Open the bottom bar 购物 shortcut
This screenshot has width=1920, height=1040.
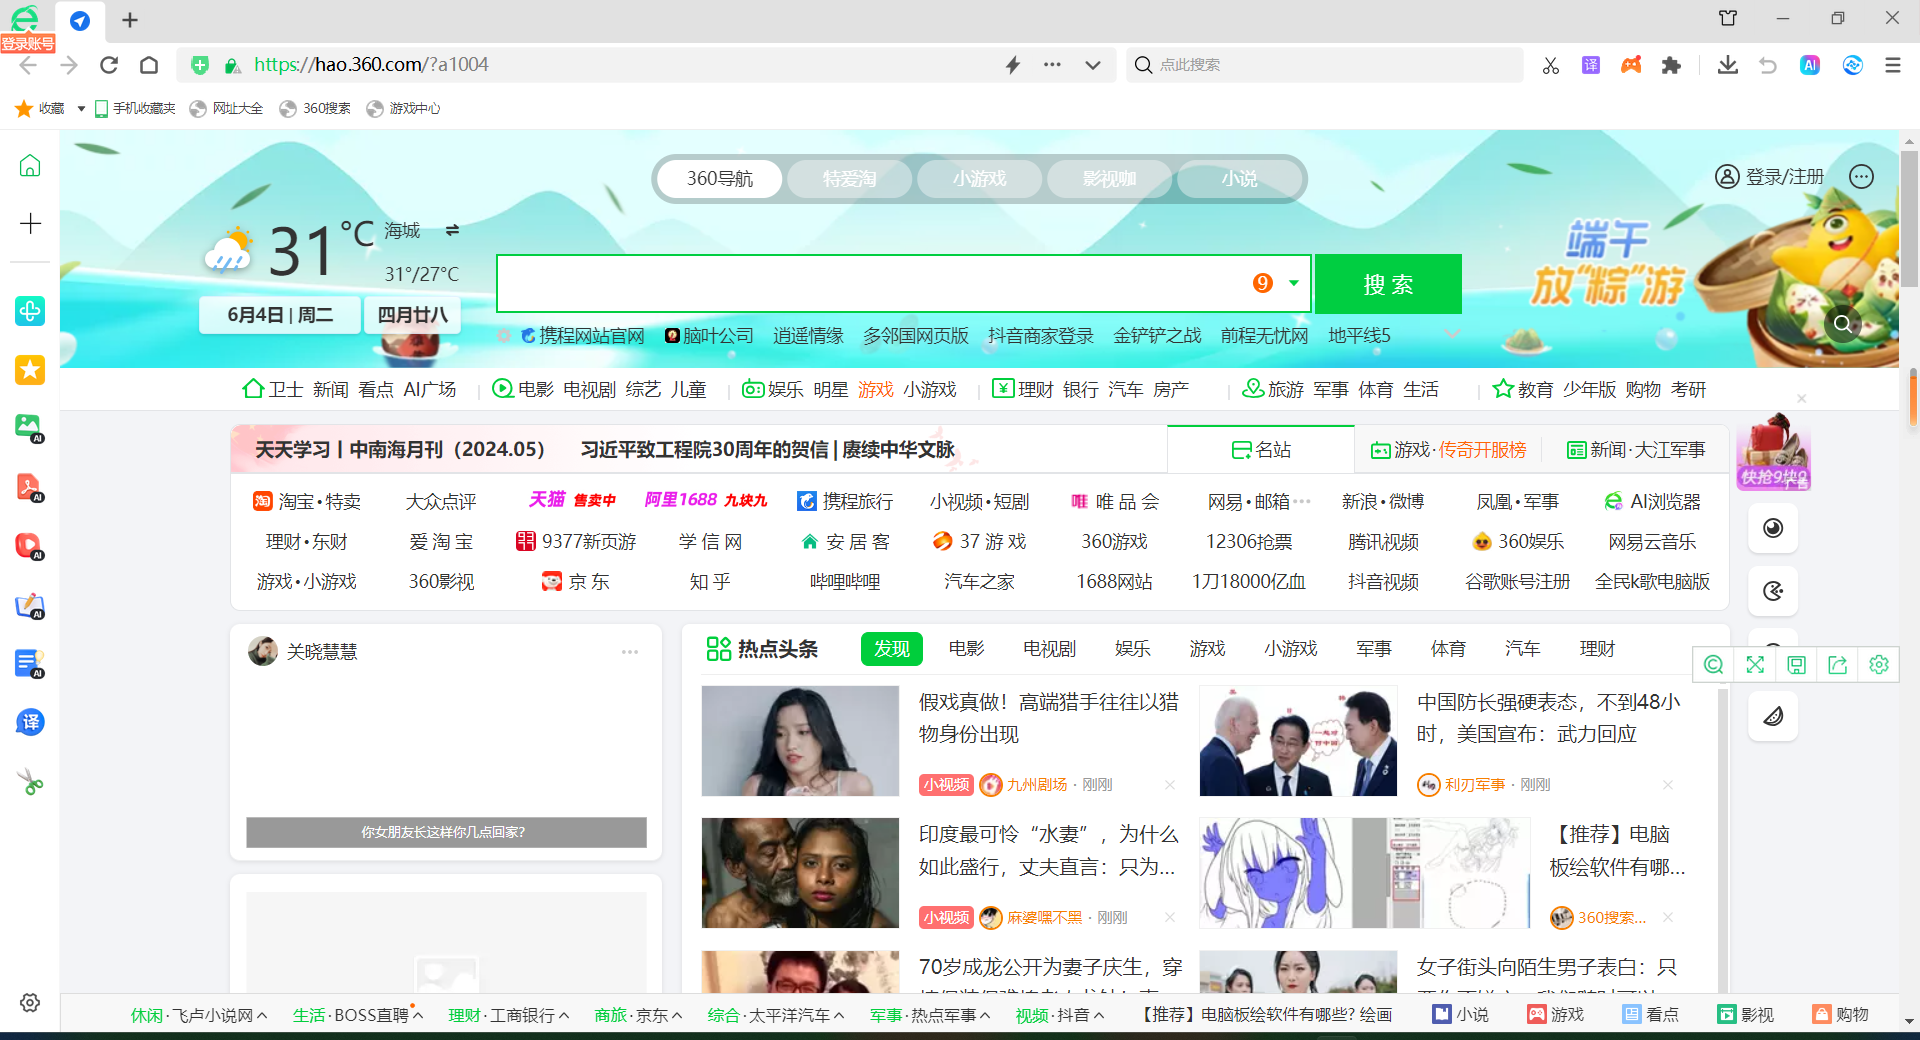(1841, 1015)
